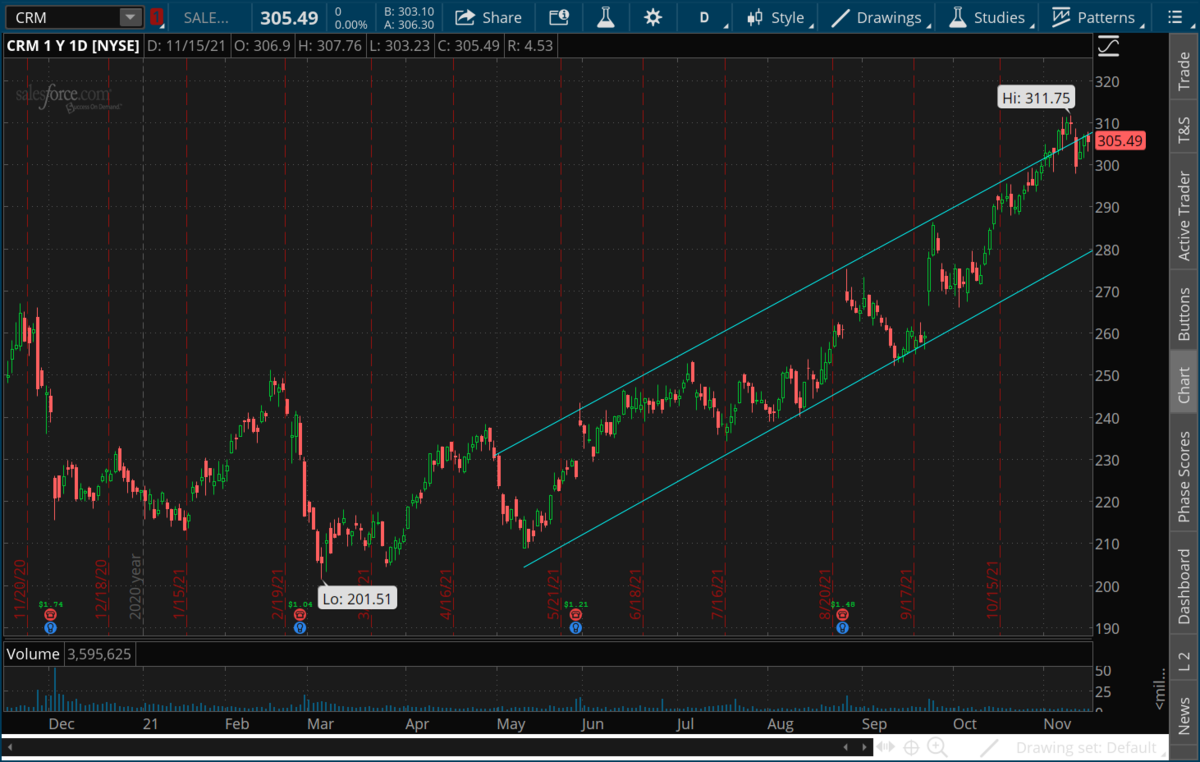
Task: Click the CRM 1 Y 1D [NYSE] chart title
Action: click(x=72, y=46)
